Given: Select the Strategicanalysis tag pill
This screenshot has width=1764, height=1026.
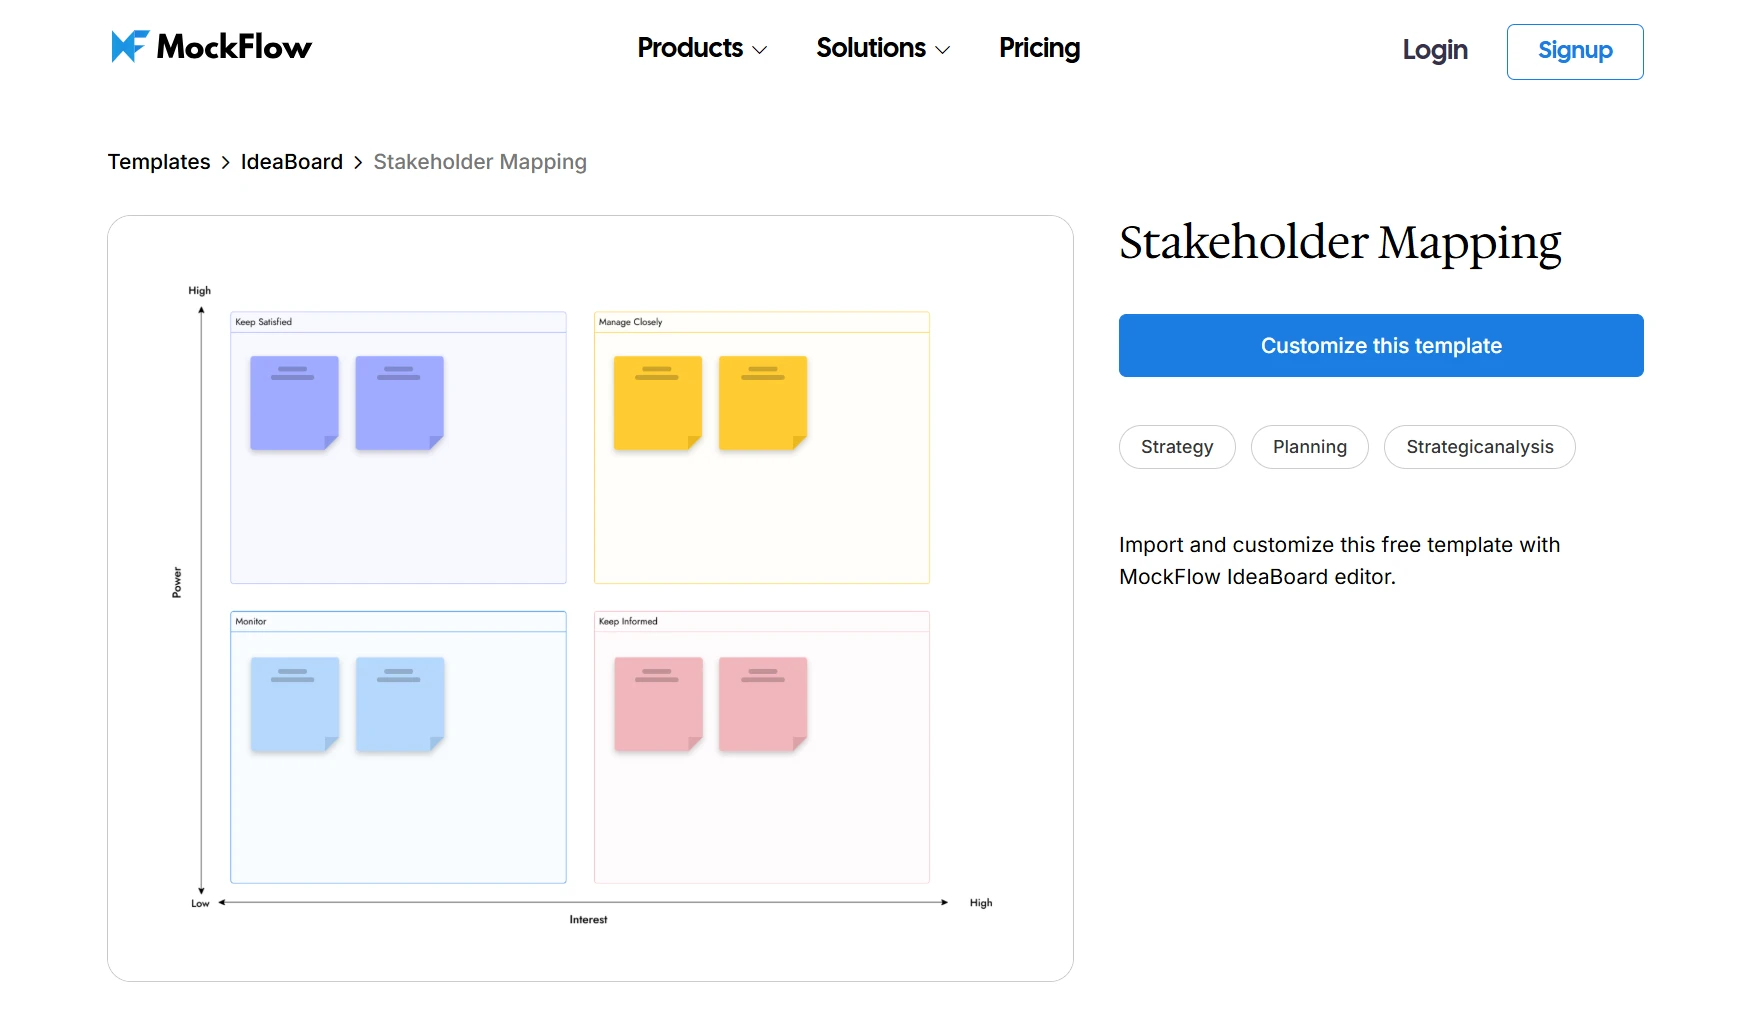Looking at the screenshot, I should pyautogui.click(x=1479, y=447).
